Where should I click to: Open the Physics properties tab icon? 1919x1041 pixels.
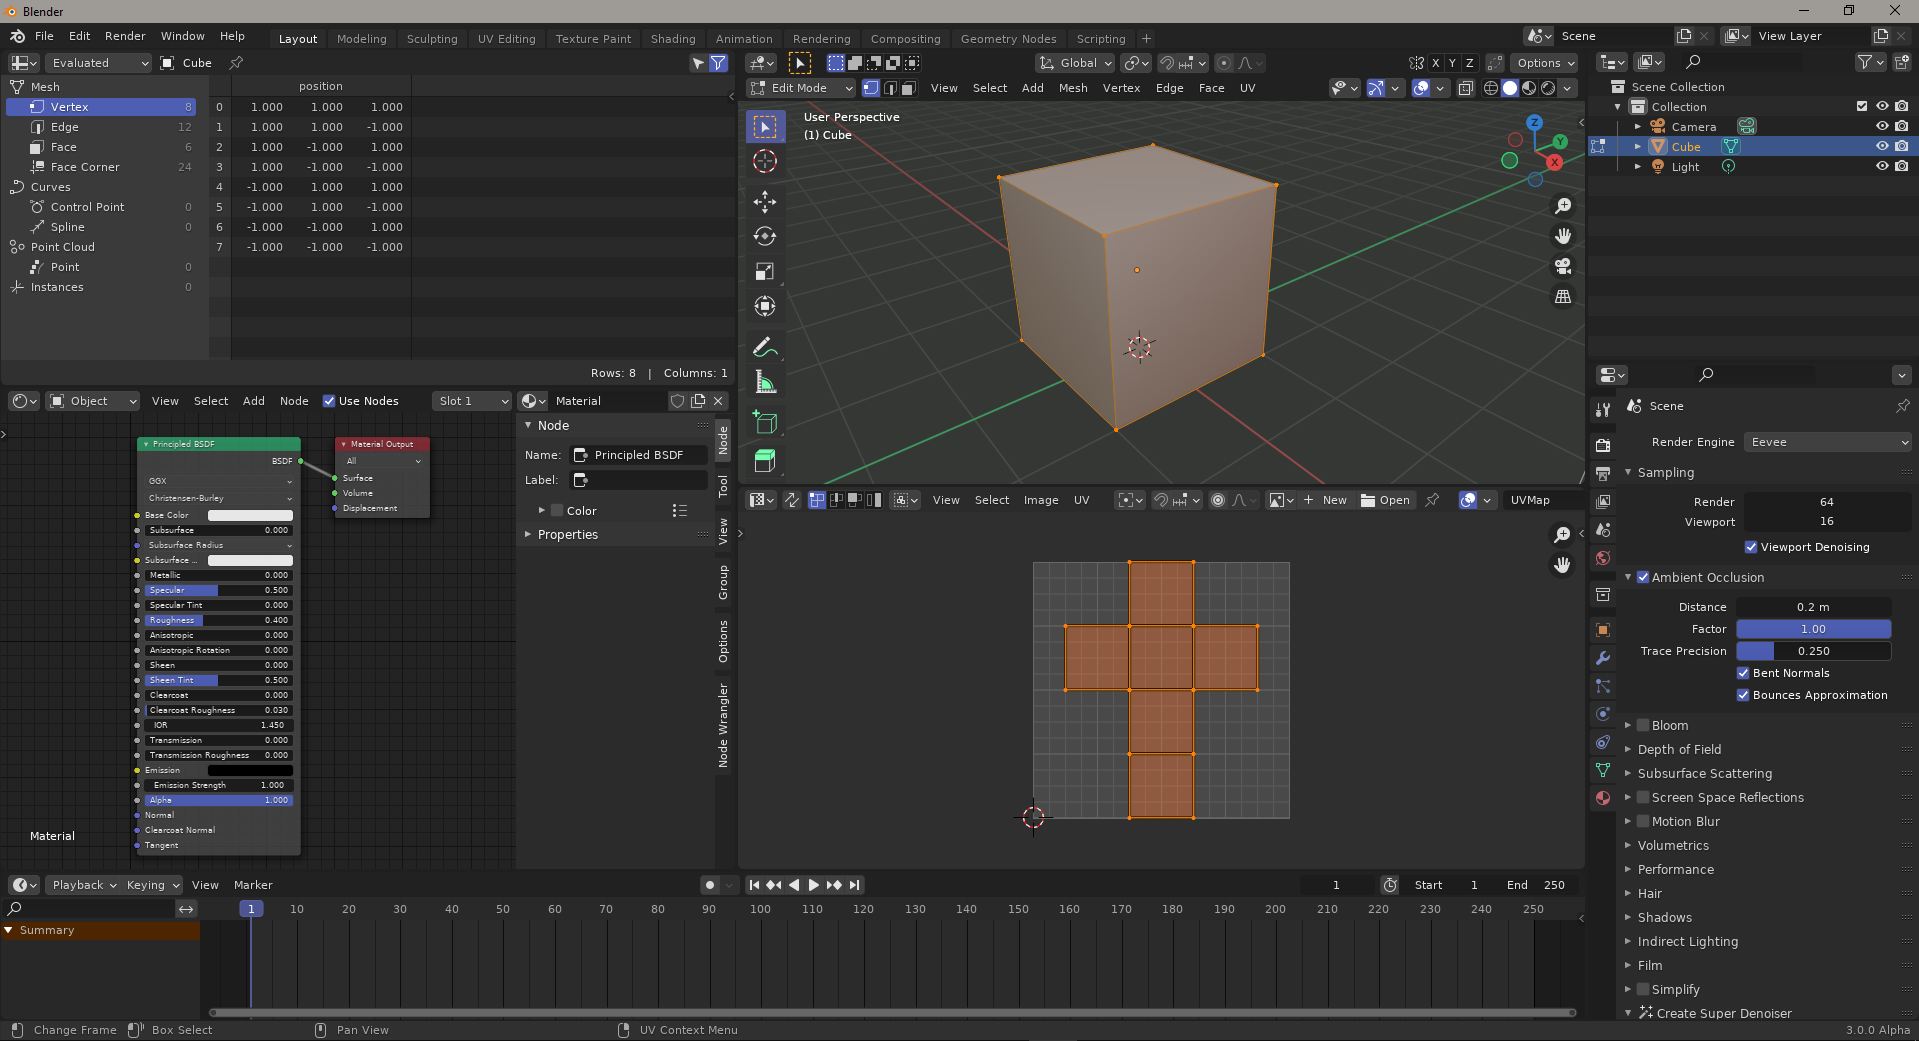[1603, 714]
